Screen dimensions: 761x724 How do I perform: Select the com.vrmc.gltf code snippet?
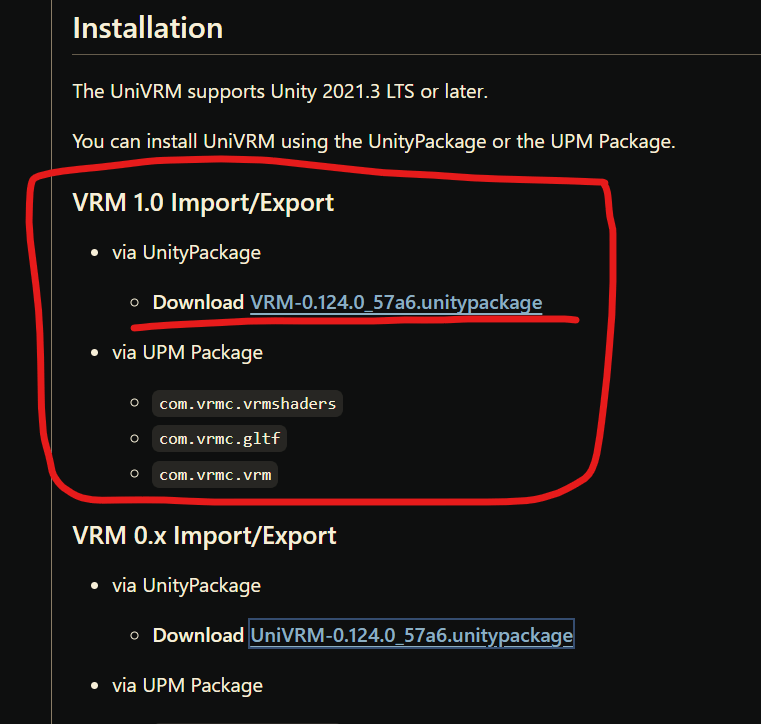pos(219,439)
